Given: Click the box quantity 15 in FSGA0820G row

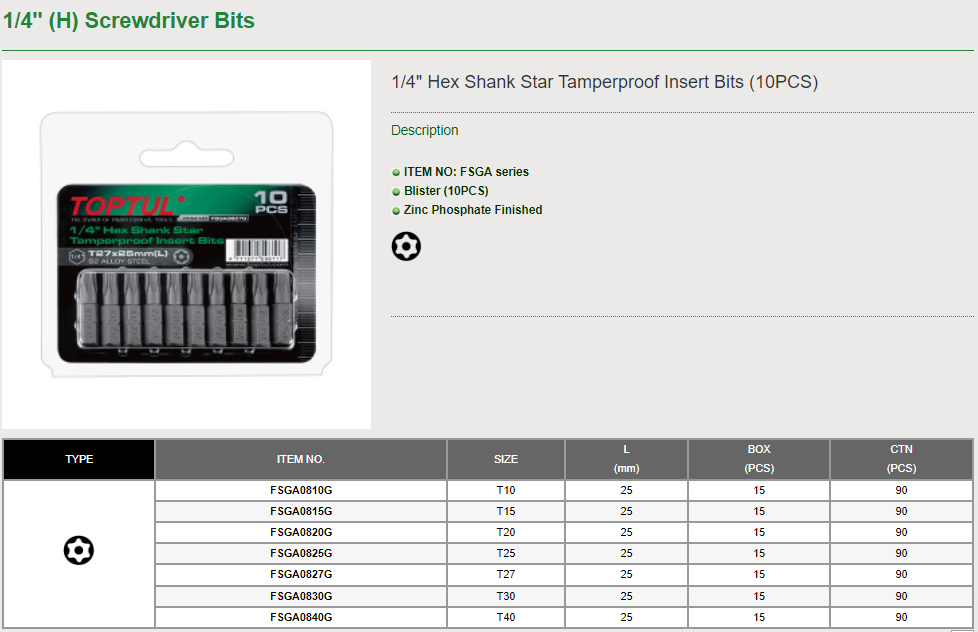Looking at the screenshot, I should [x=759, y=532].
